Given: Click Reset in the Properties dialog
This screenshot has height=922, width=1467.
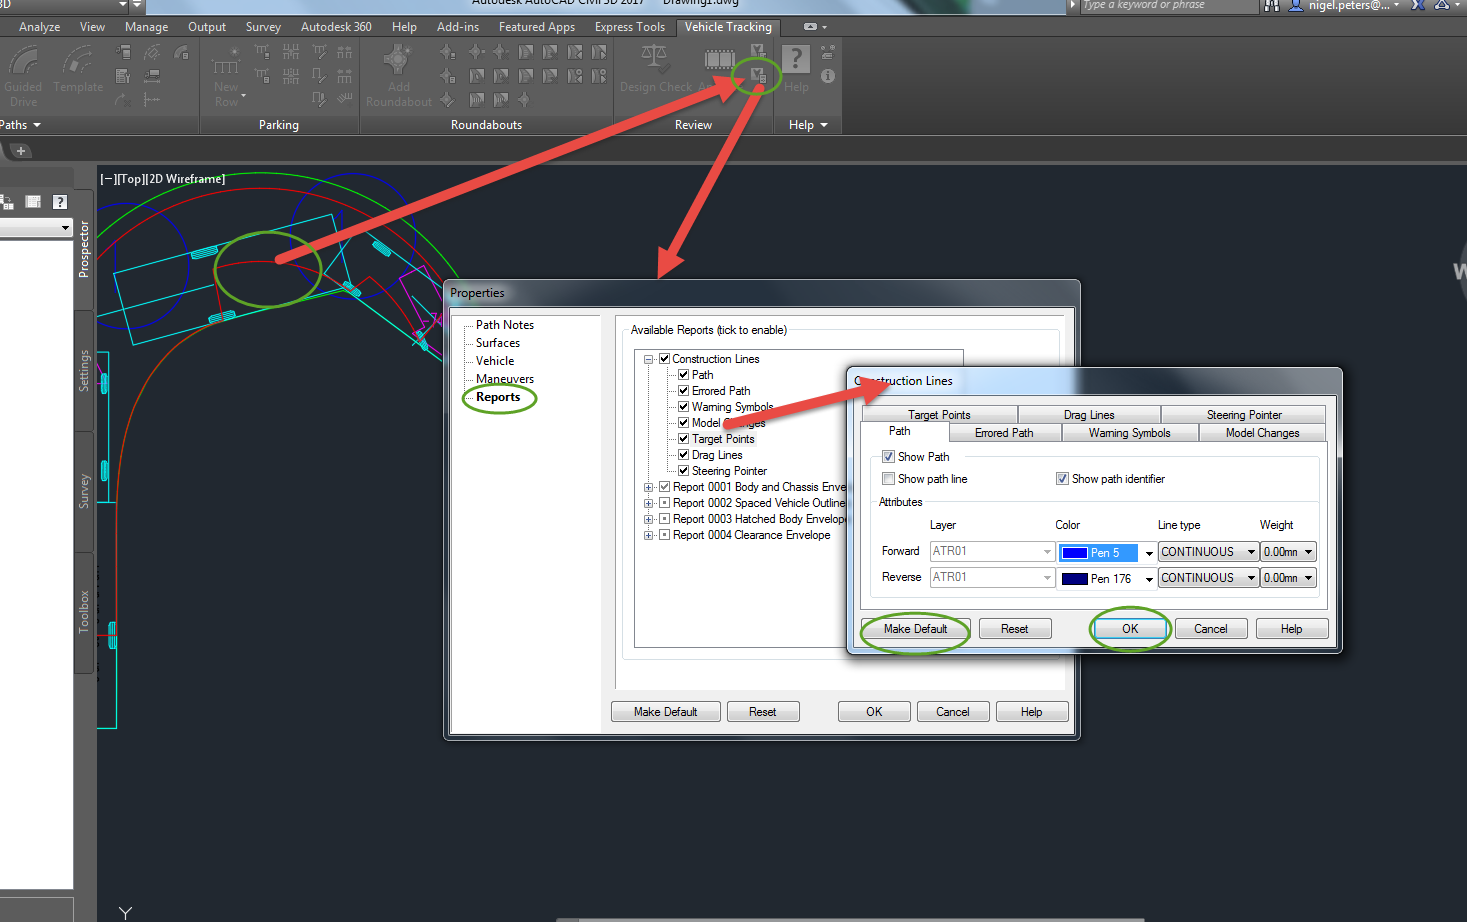Looking at the screenshot, I should [x=762, y=712].
